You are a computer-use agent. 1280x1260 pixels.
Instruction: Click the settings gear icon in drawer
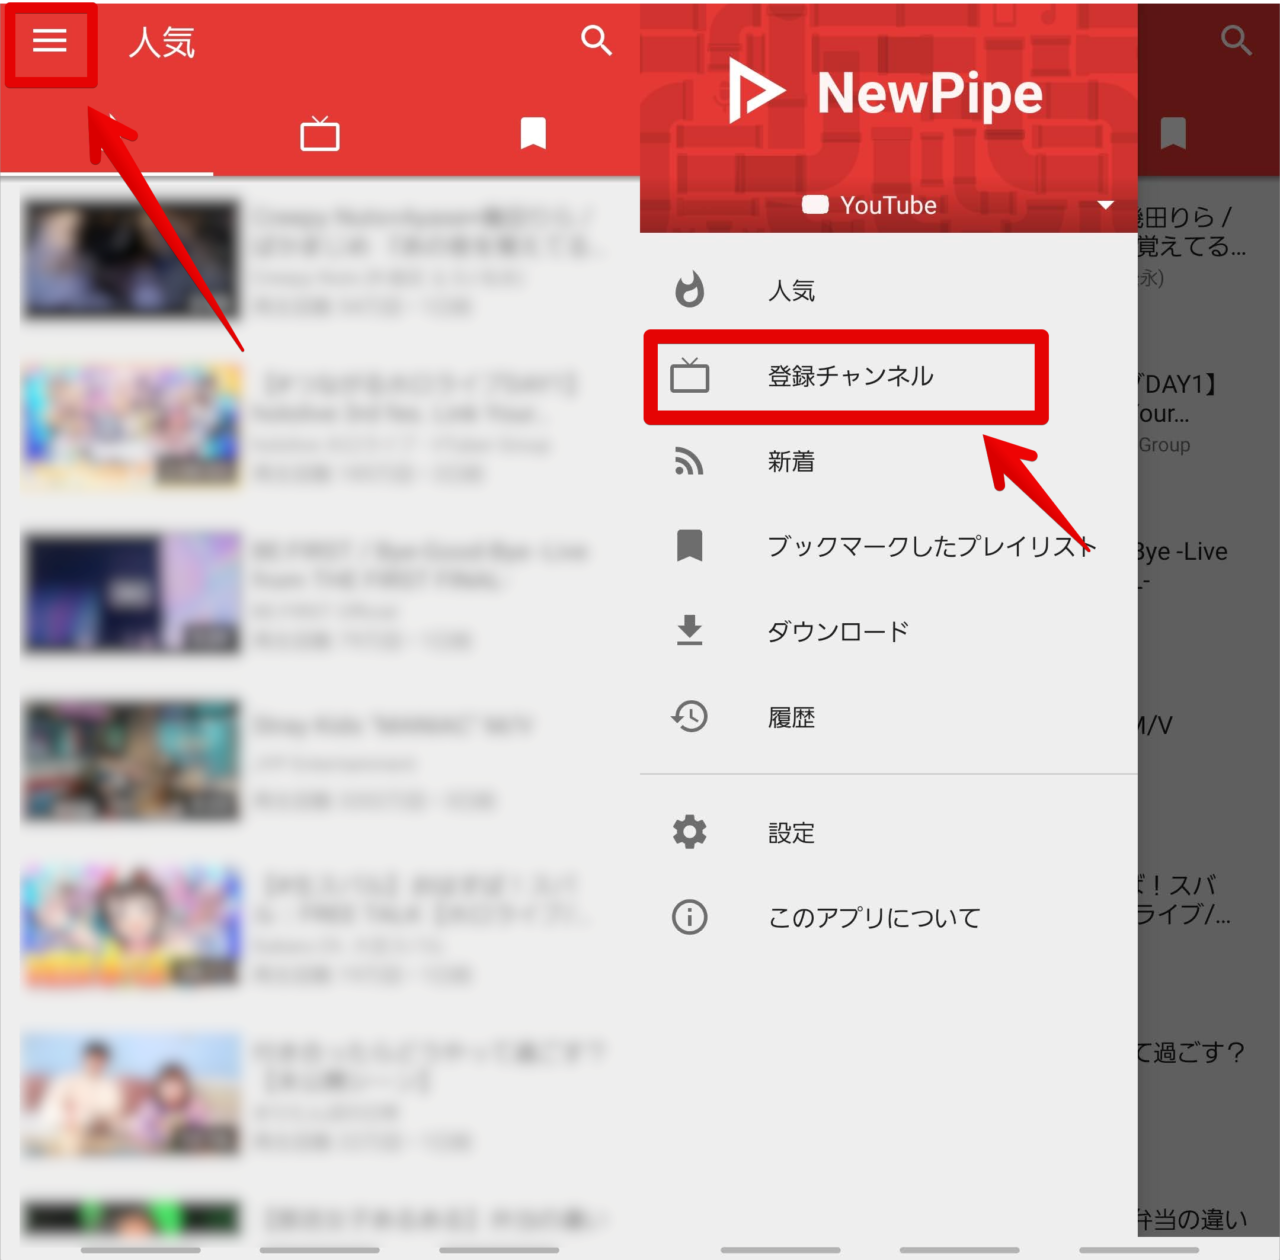[690, 832]
